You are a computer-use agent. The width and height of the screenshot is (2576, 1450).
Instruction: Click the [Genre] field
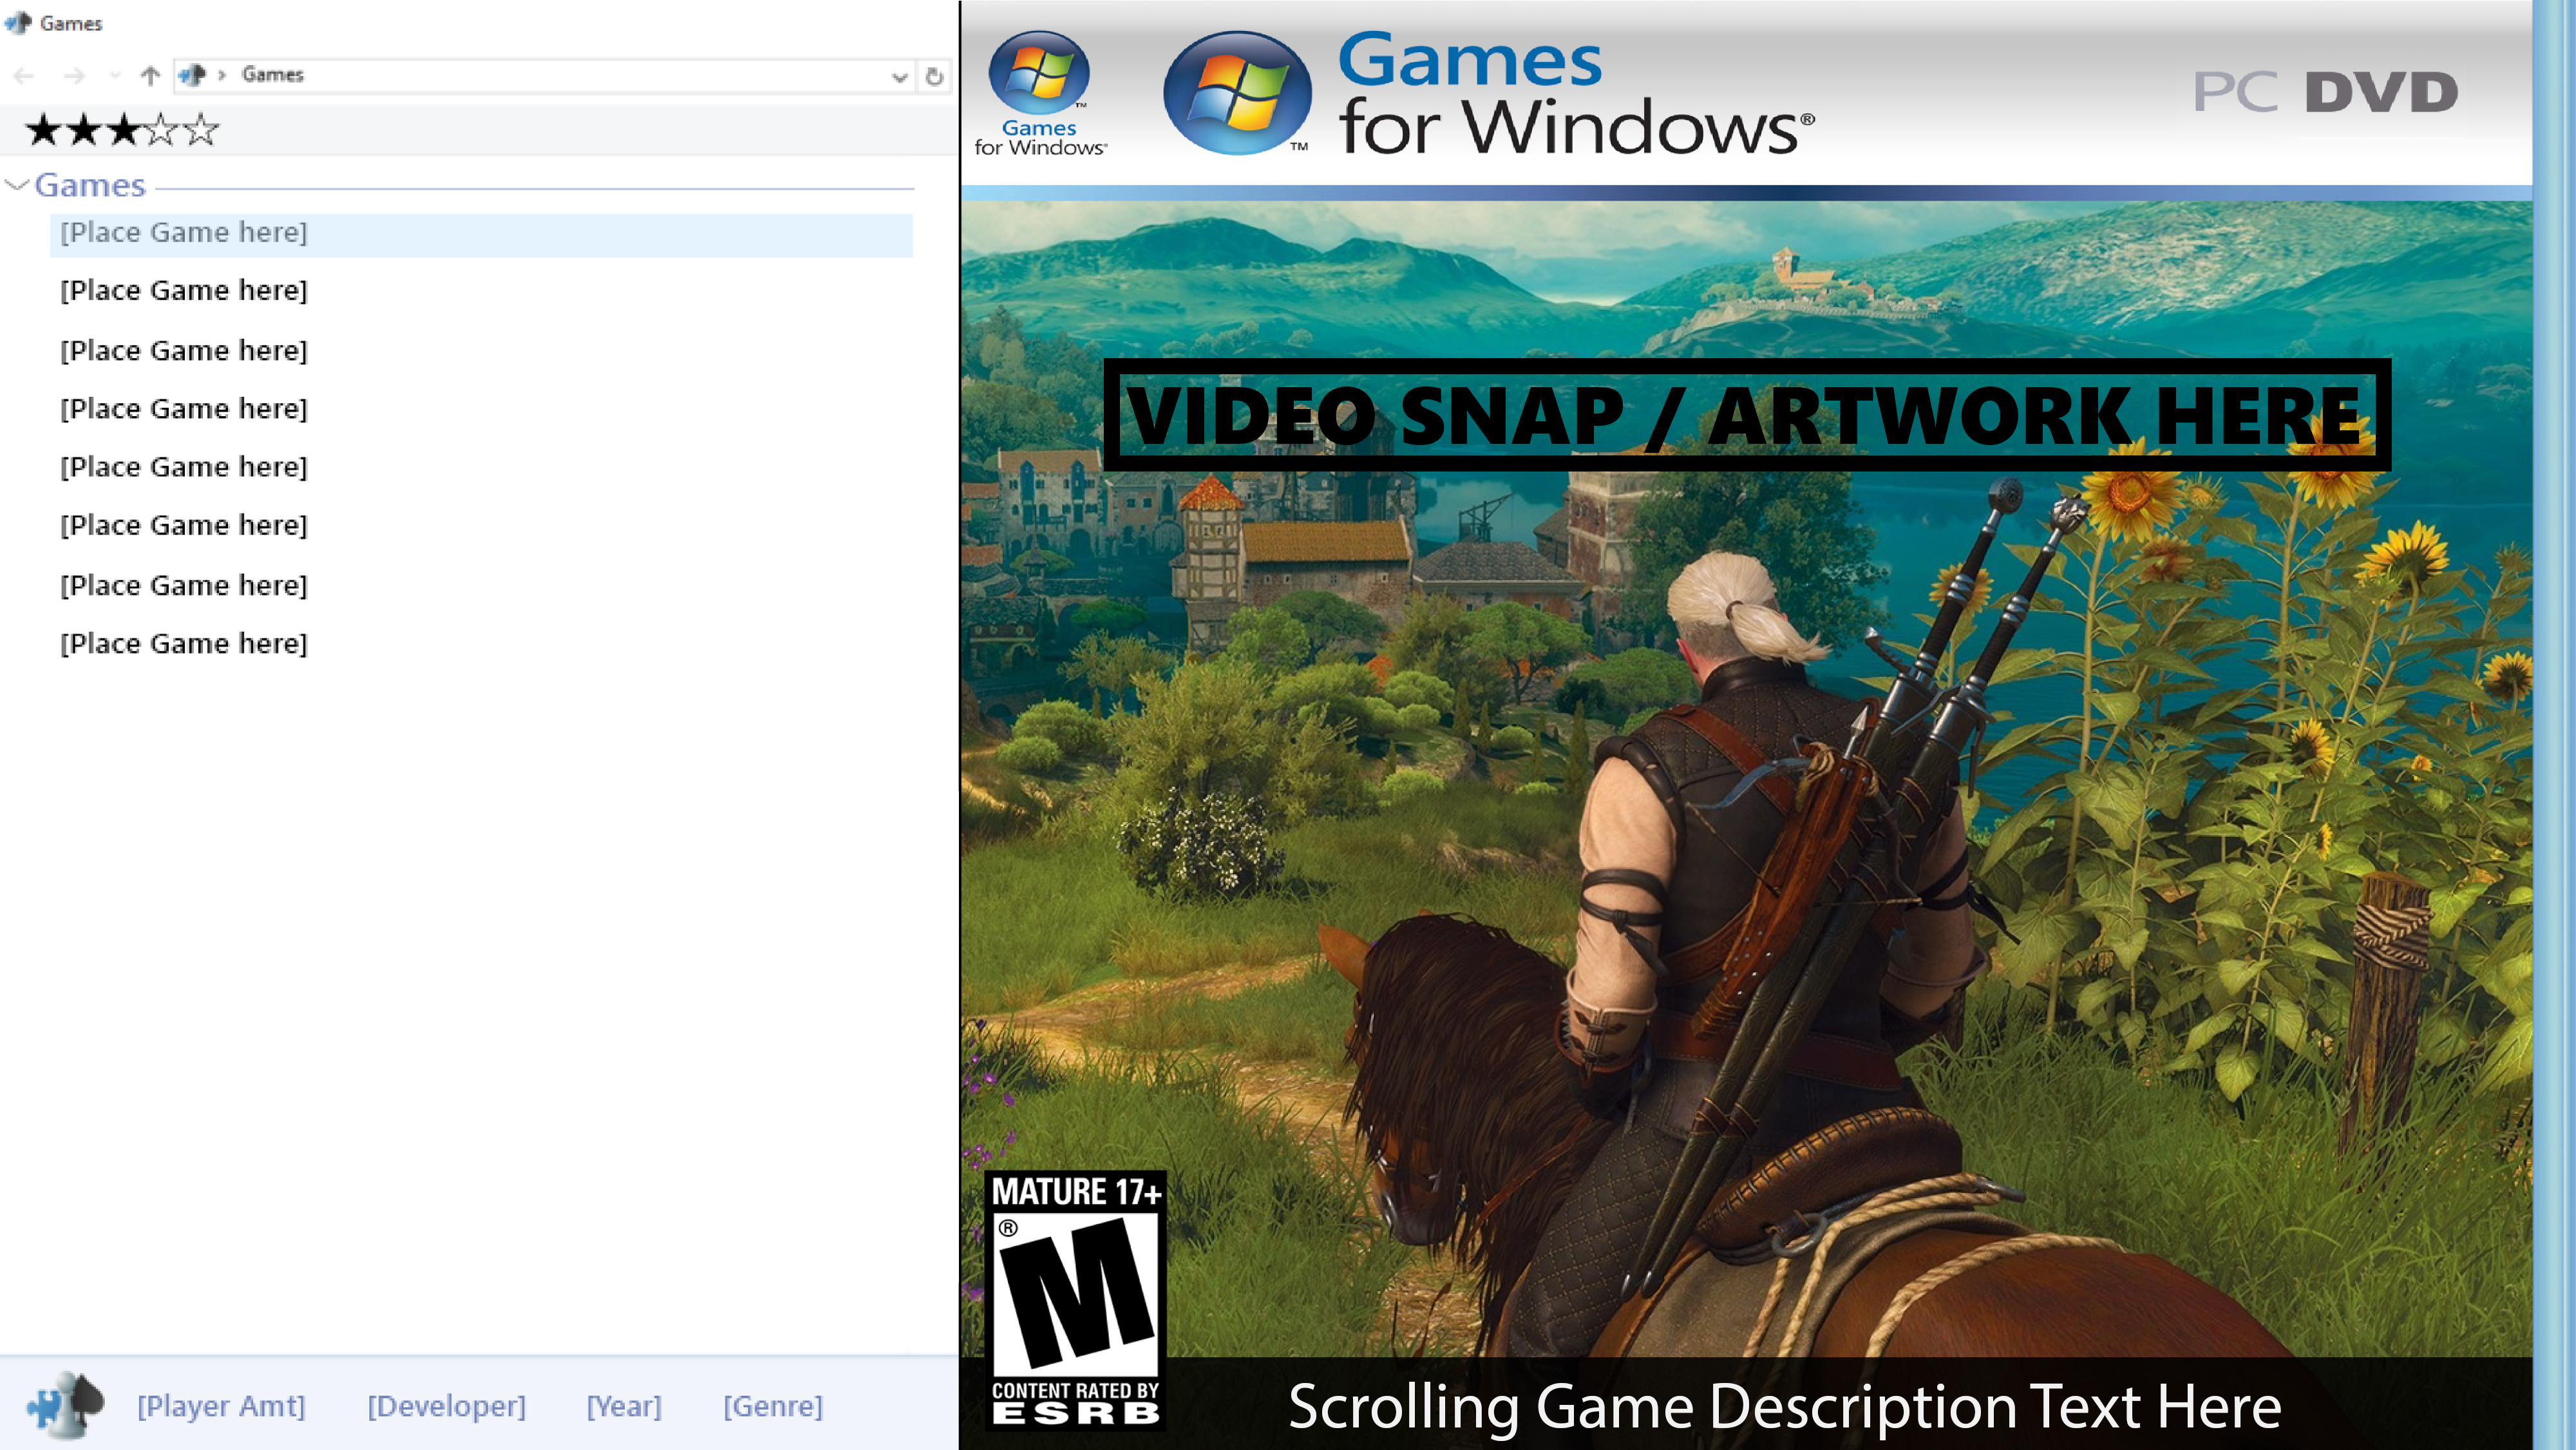773,1406
